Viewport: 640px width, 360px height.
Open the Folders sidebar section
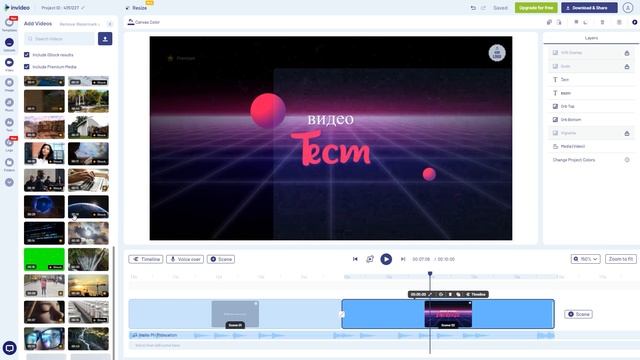9,164
